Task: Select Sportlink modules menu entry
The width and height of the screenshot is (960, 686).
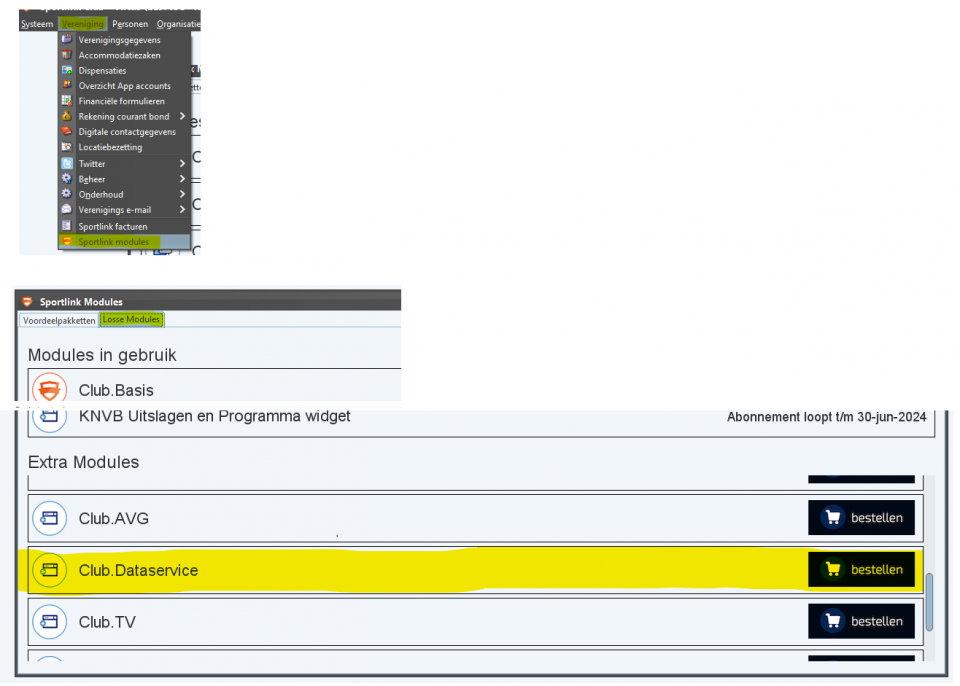Action: click(x=113, y=242)
